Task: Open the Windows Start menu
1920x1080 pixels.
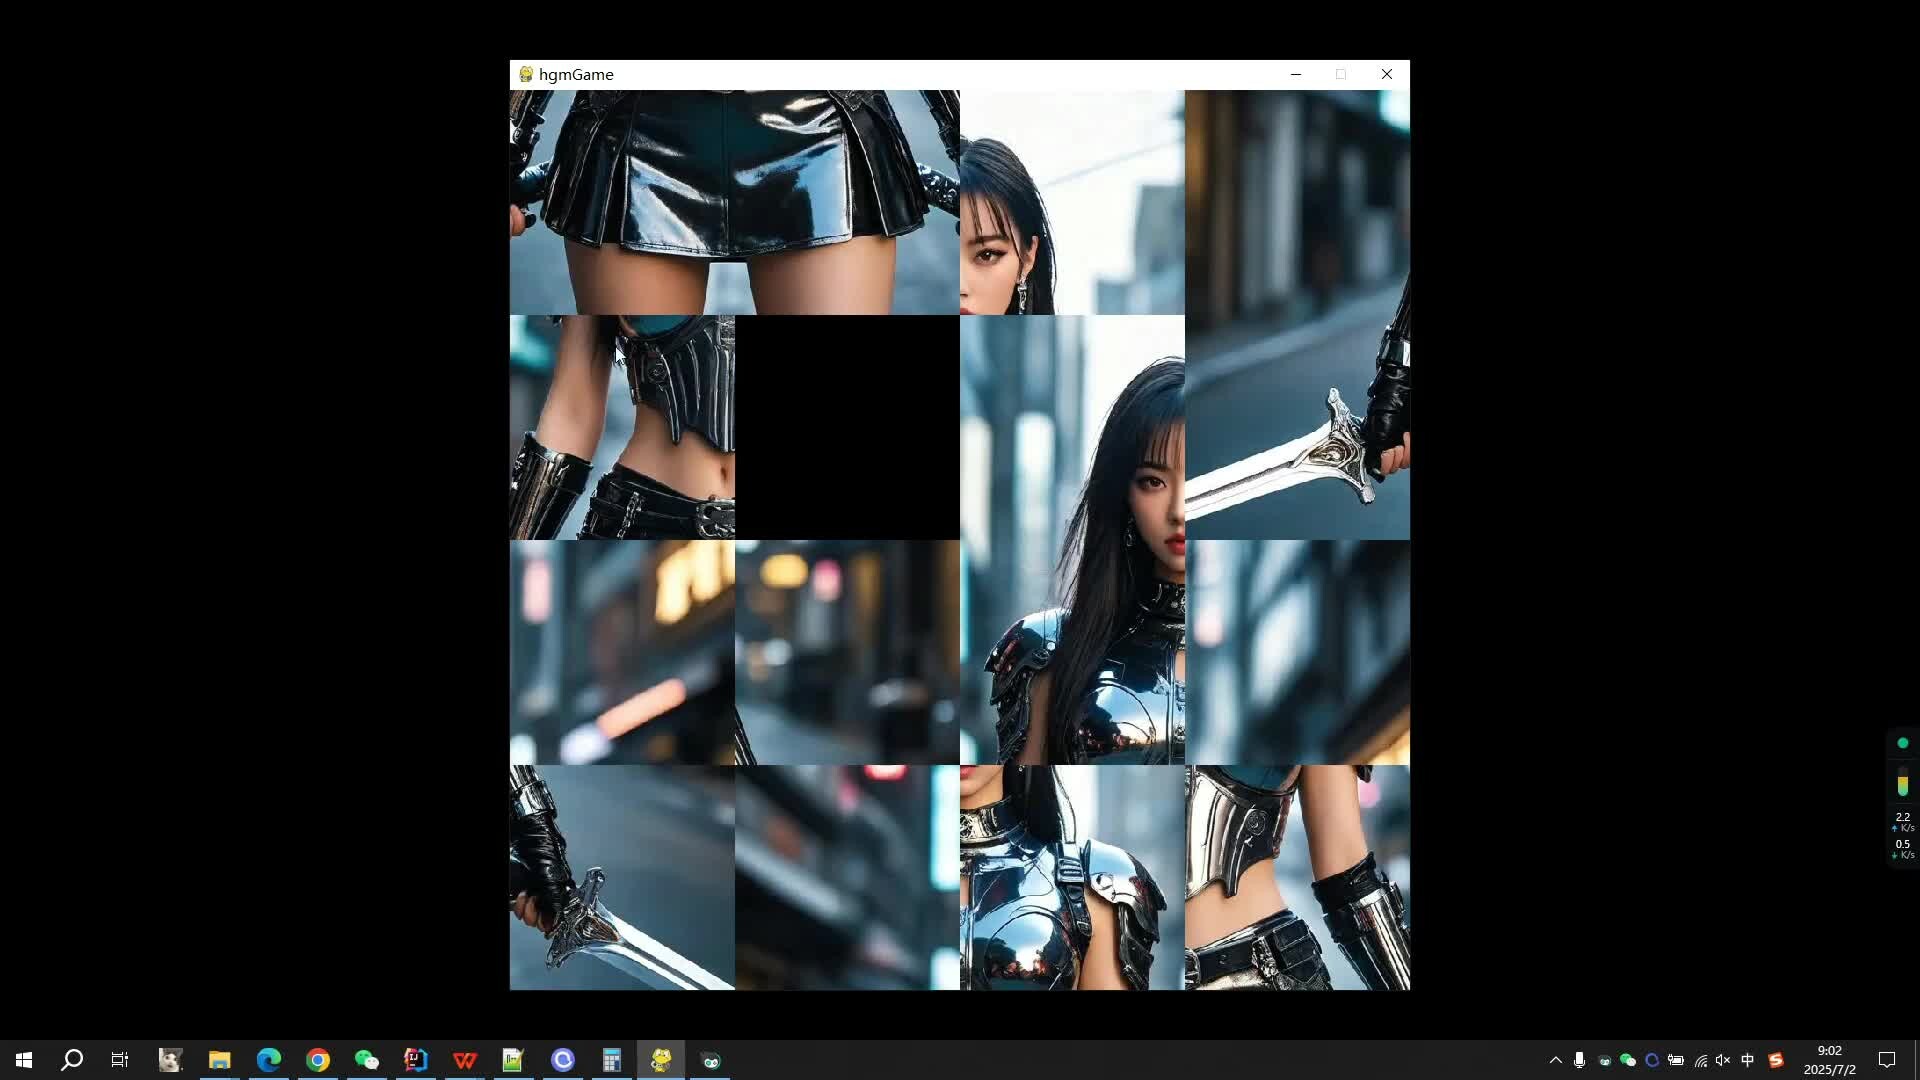Action: [x=24, y=1060]
